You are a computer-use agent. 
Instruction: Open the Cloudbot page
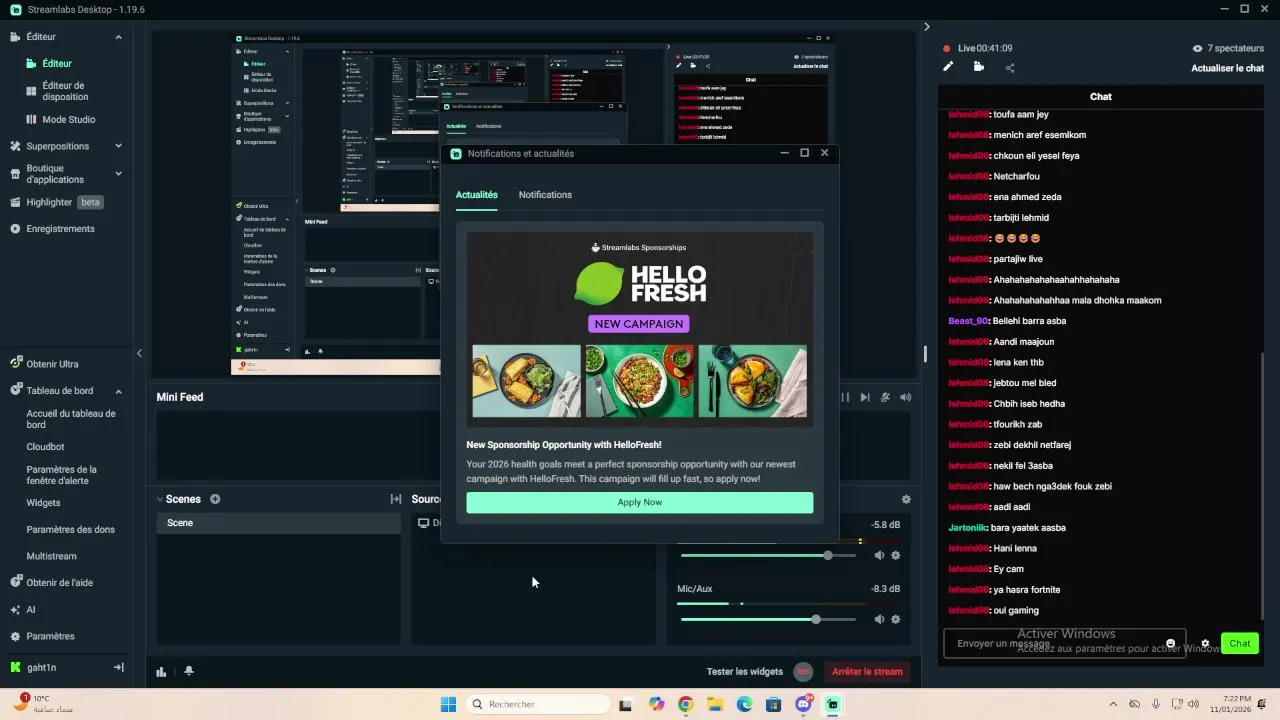tap(45, 447)
